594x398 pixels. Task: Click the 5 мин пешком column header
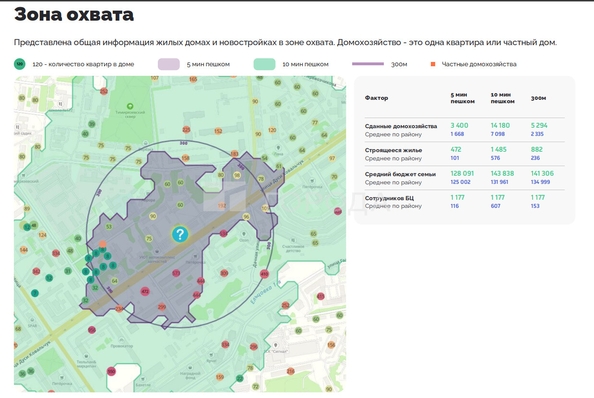[462, 98]
